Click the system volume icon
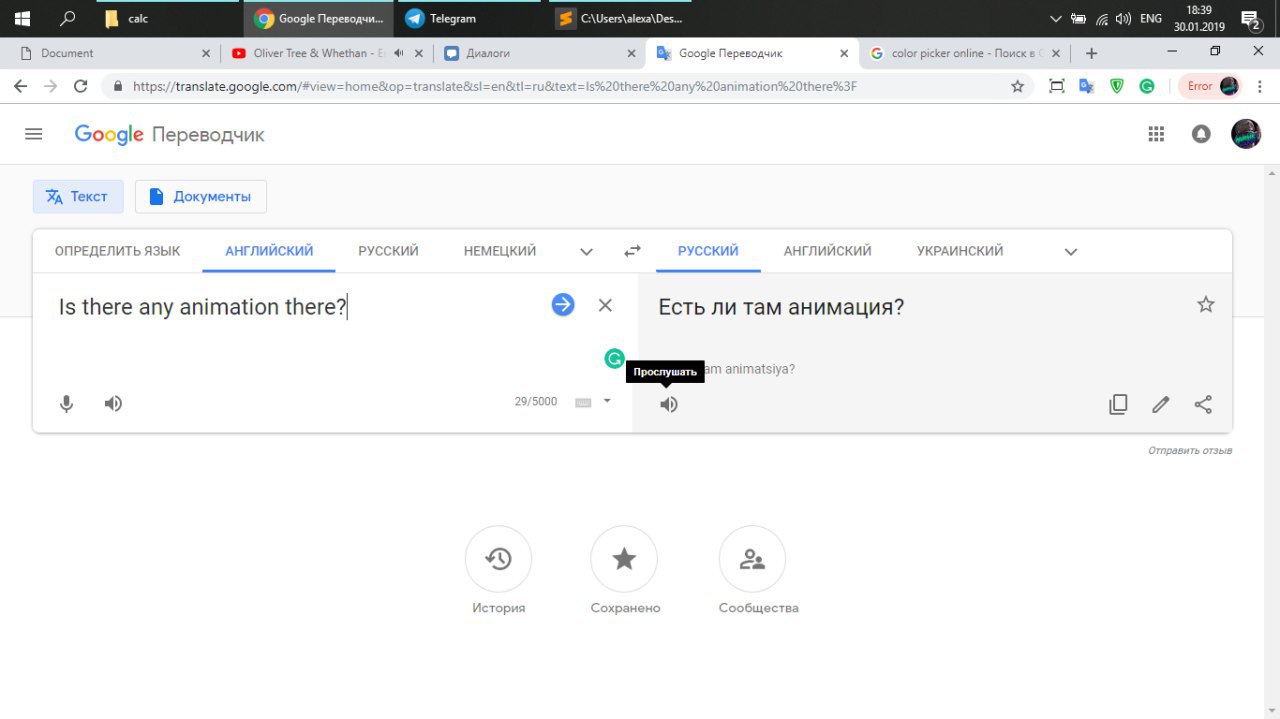This screenshot has width=1280, height=719. (x=1123, y=18)
